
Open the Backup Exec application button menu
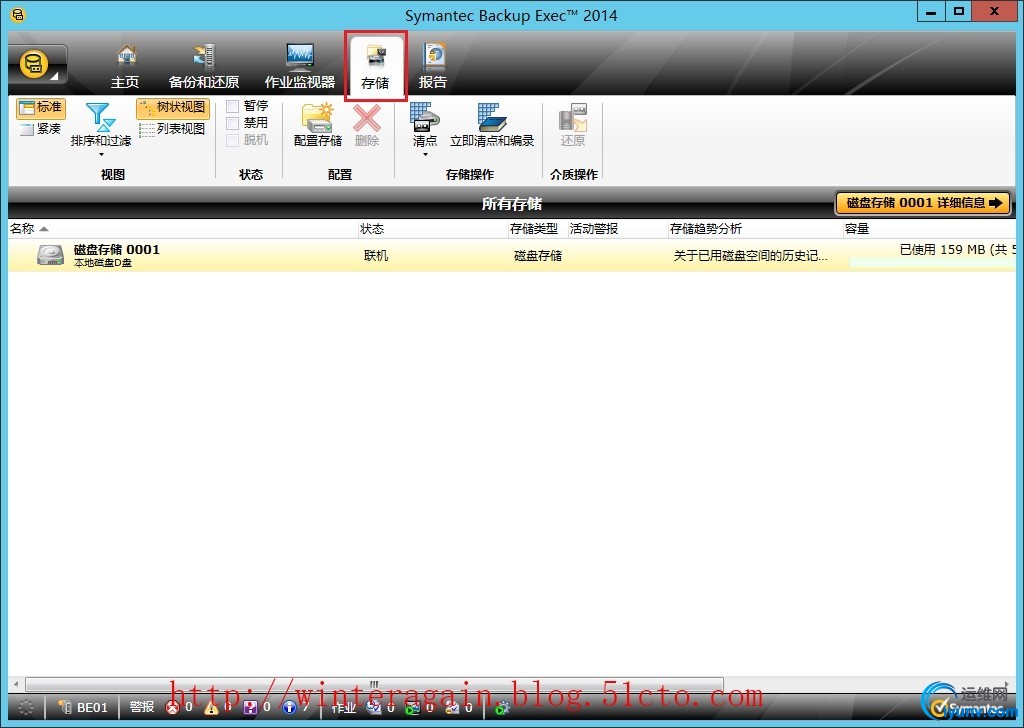click(x=37, y=65)
